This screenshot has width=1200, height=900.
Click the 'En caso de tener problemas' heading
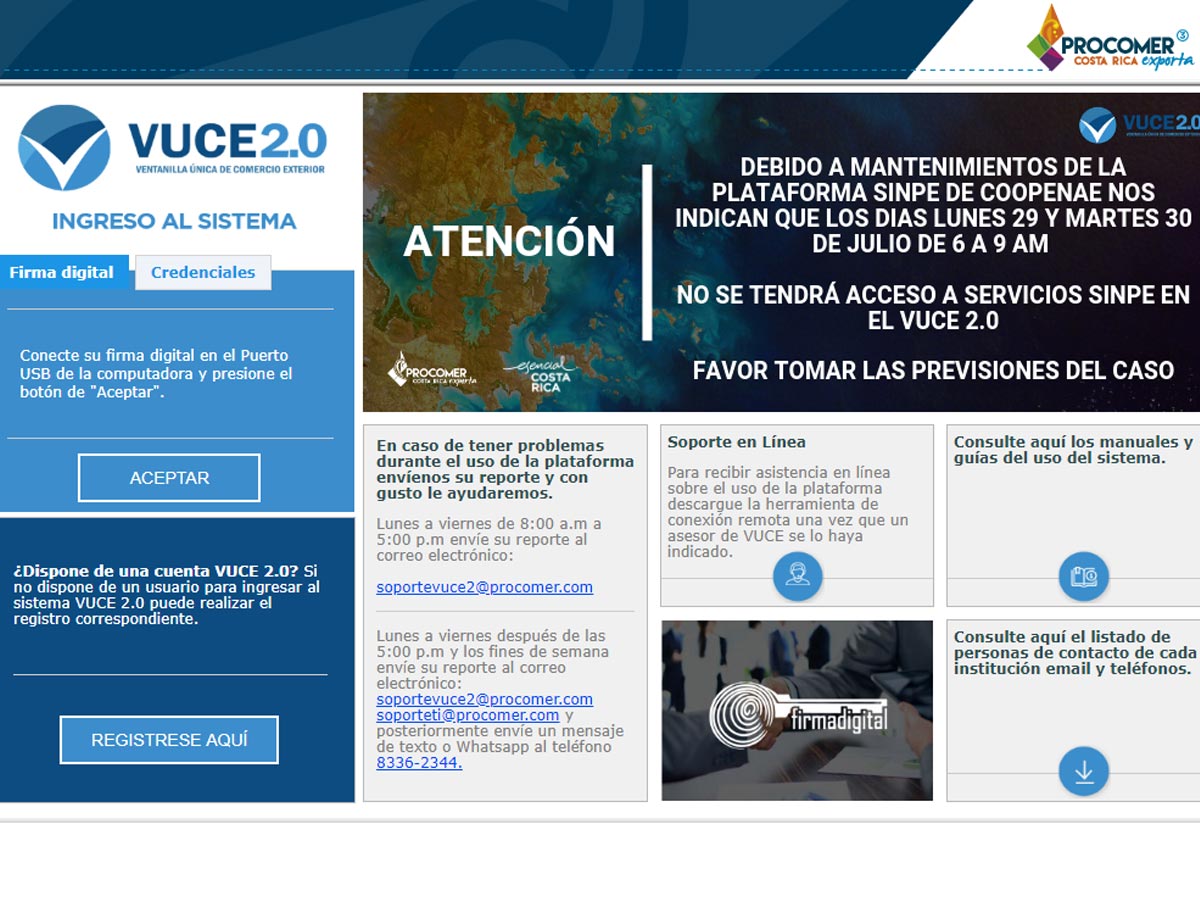(x=505, y=469)
